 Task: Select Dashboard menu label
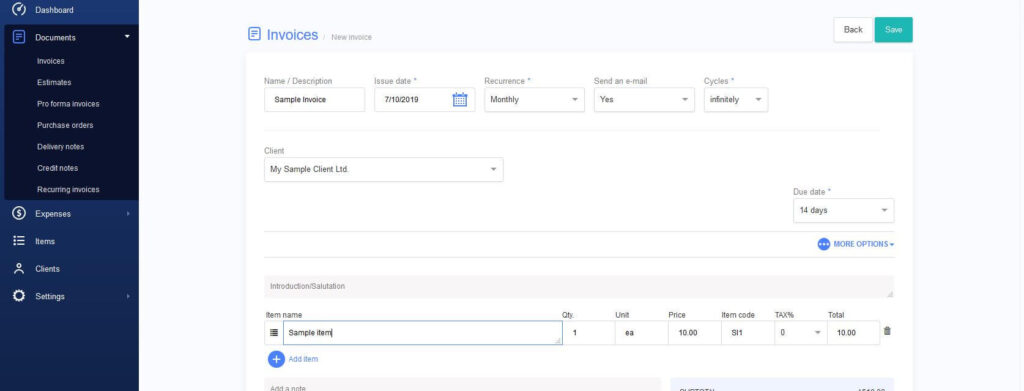coord(54,10)
